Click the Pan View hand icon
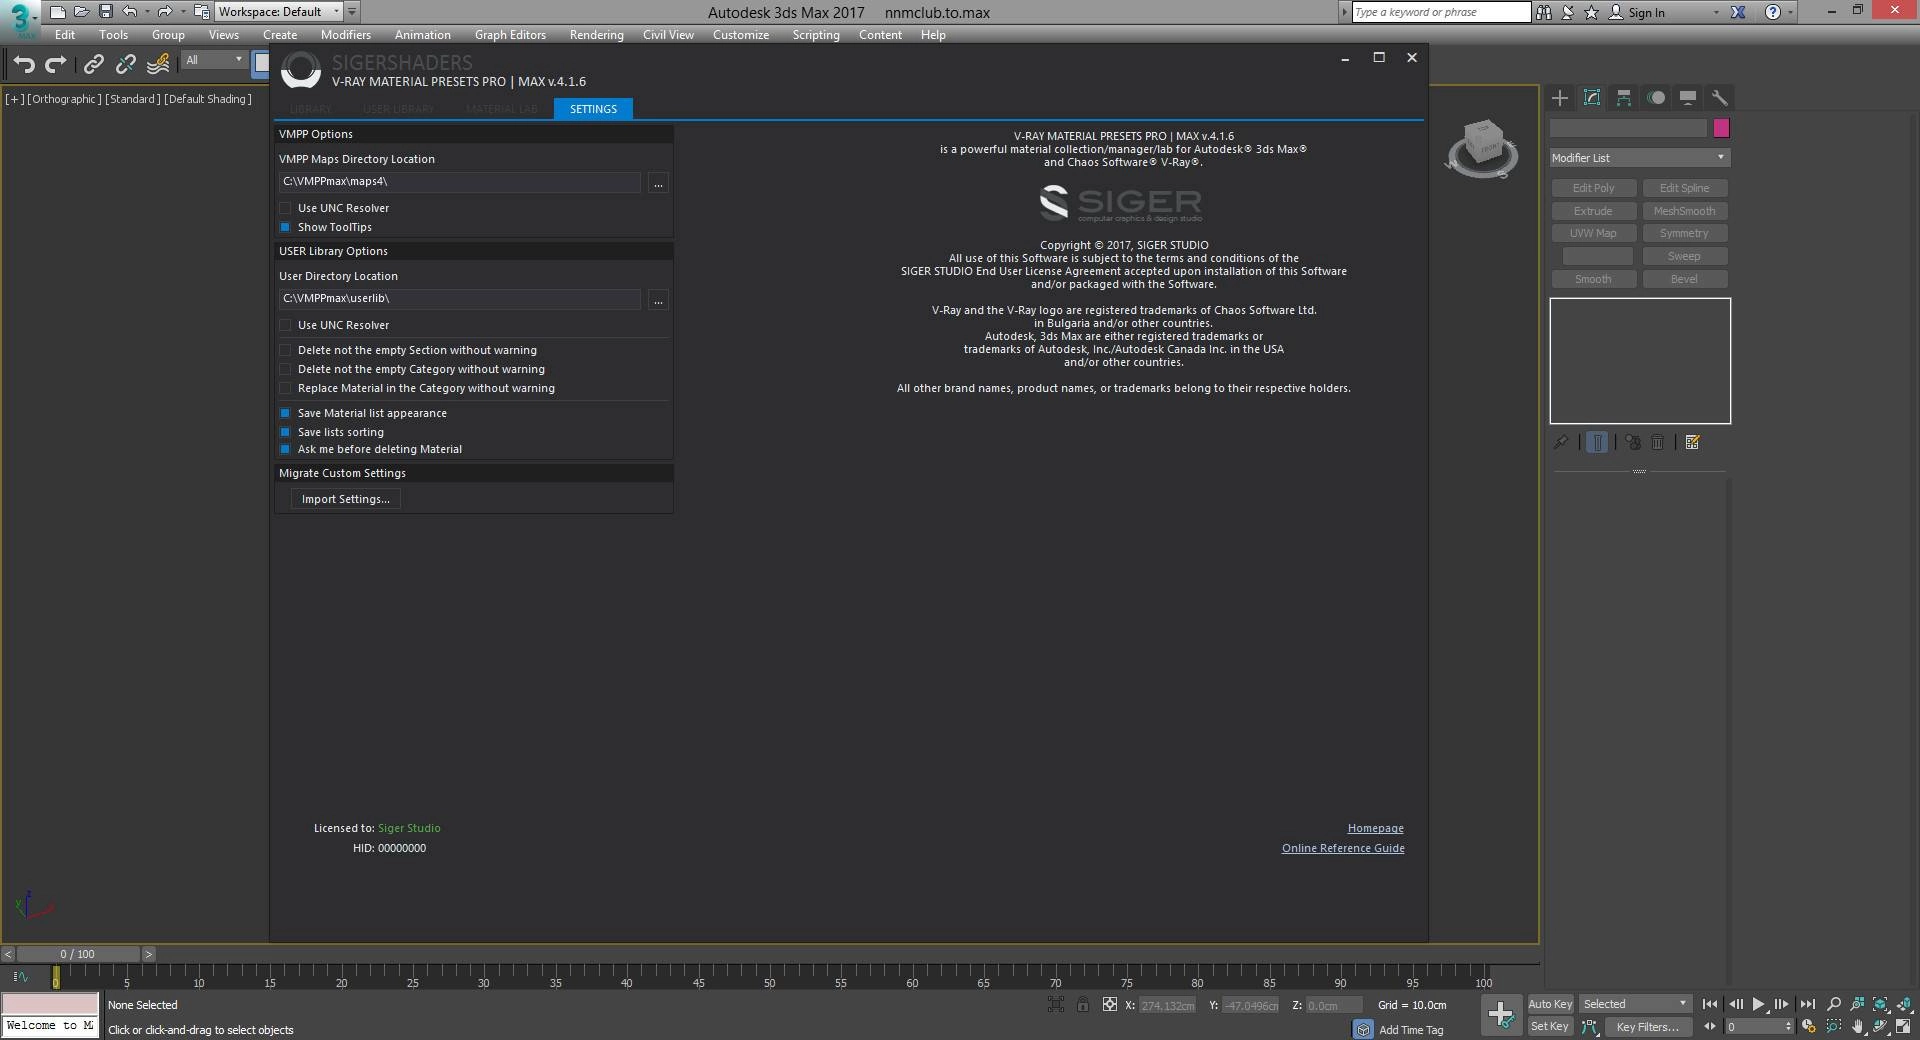Image resolution: width=1920 pixels, height=1040 pixels. click(1858, 1027)
